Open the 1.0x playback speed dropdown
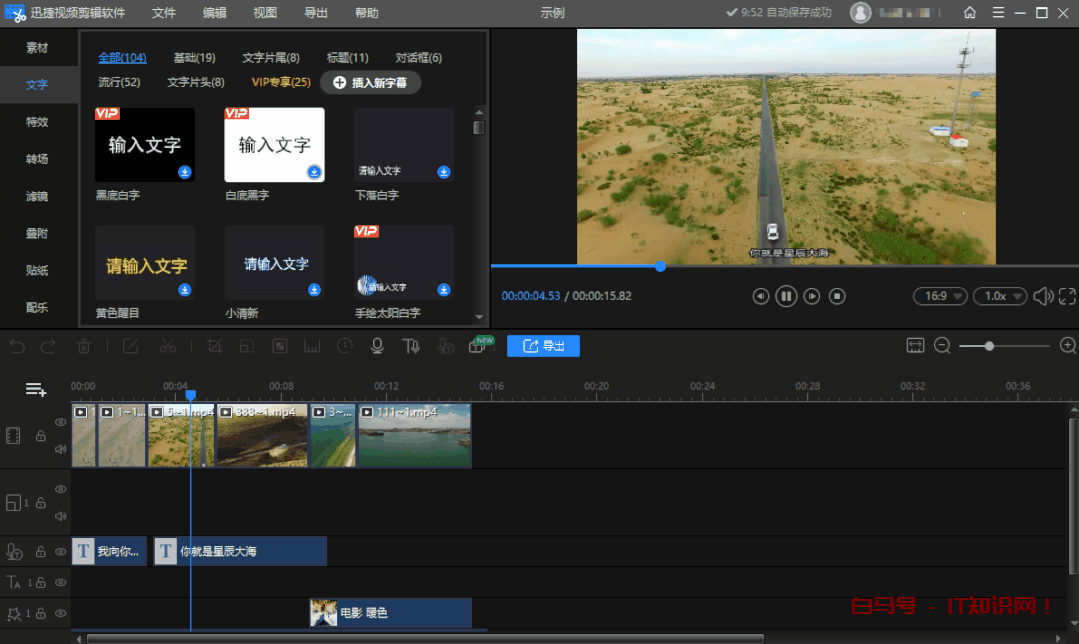 1001,296
